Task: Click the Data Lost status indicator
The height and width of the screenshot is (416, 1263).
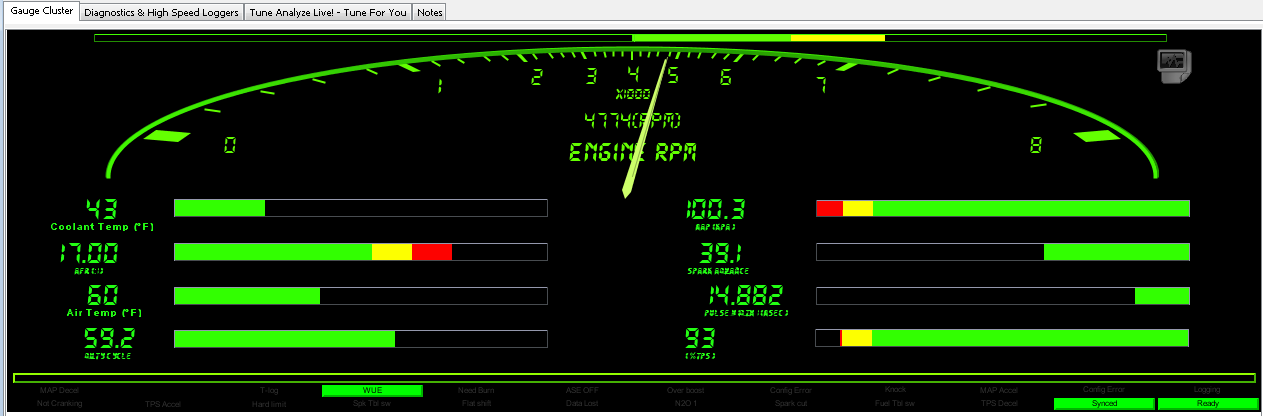Action: 581,404
